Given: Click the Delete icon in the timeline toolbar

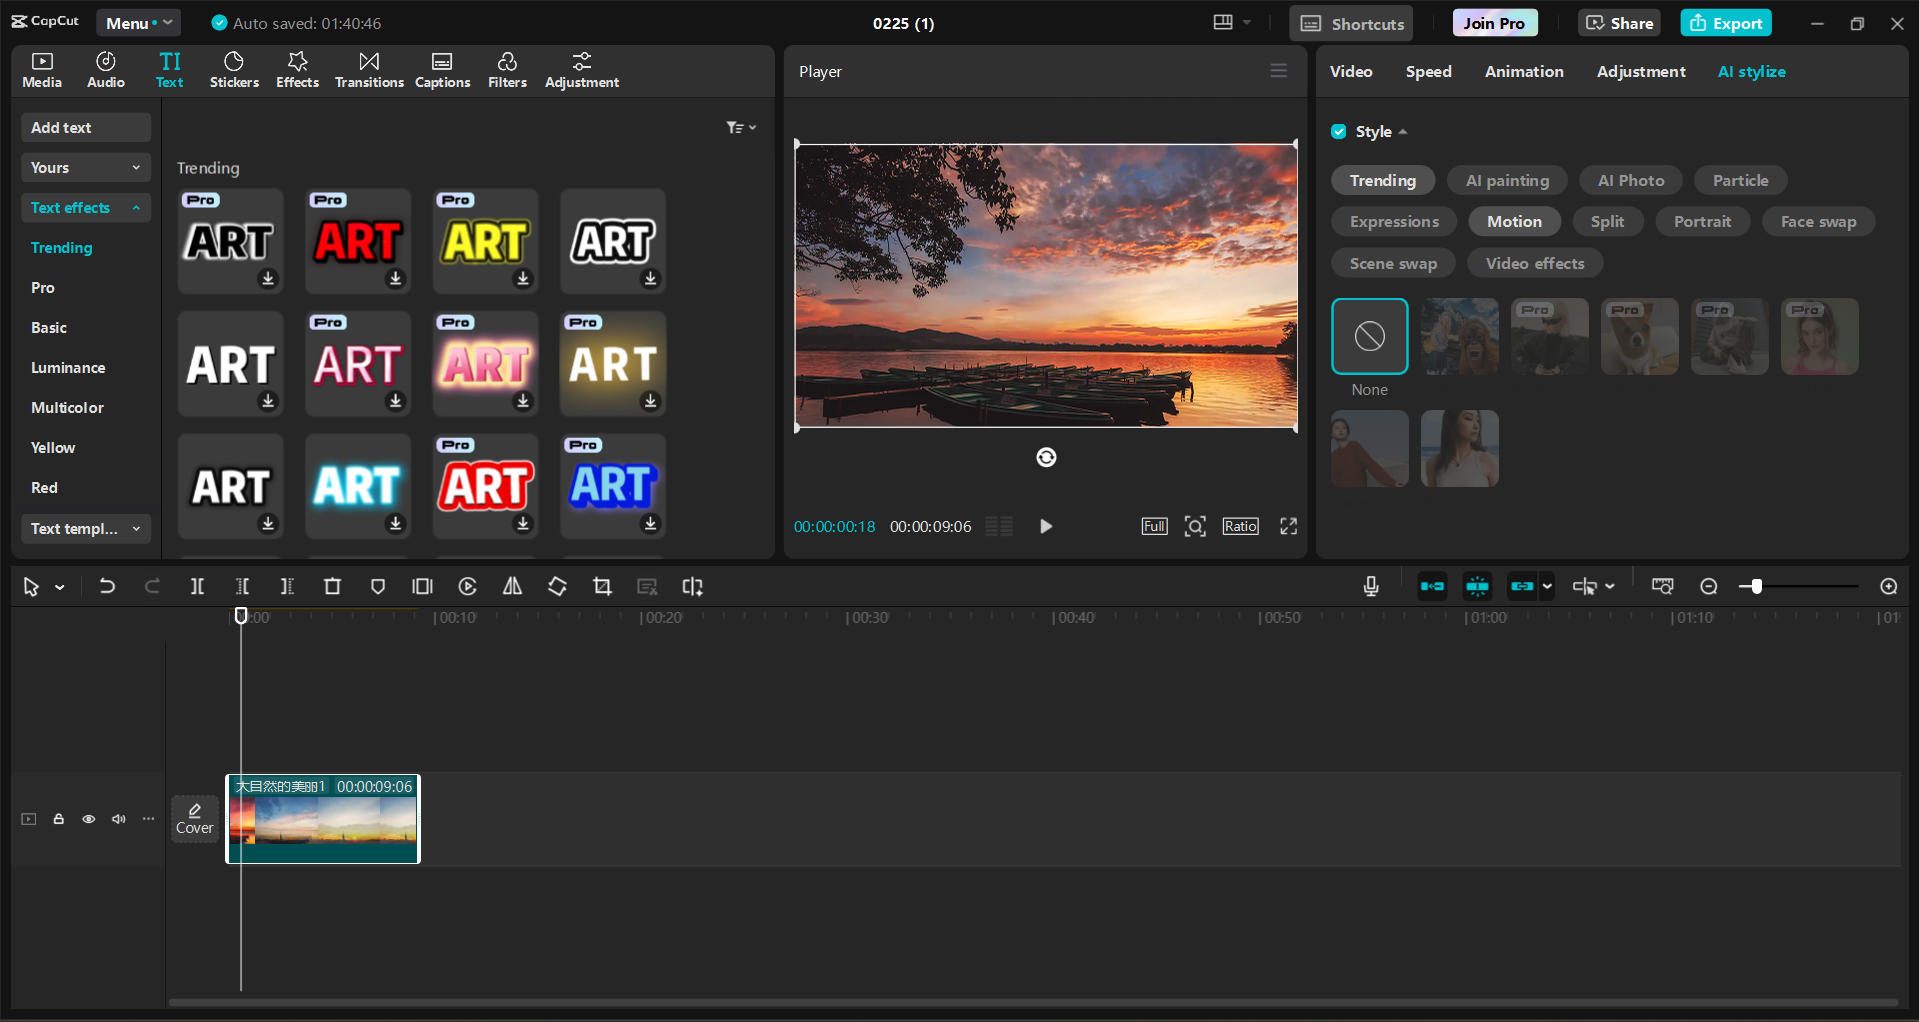Looking at the screenshot, I should 332,587.
